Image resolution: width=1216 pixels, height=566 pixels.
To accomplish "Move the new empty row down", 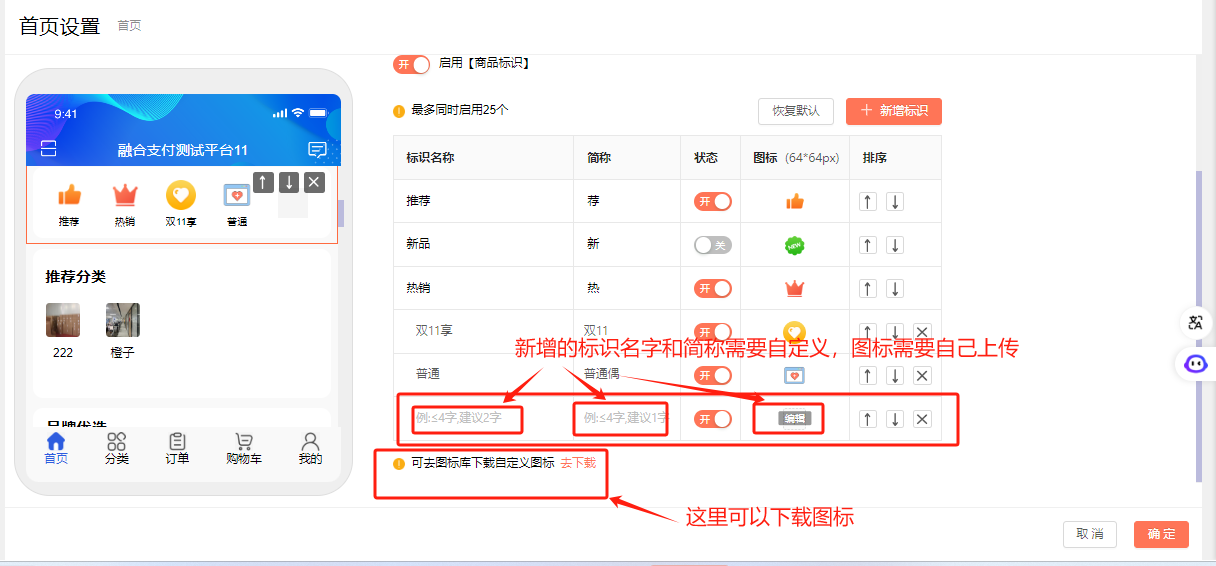I will point(895,419).
